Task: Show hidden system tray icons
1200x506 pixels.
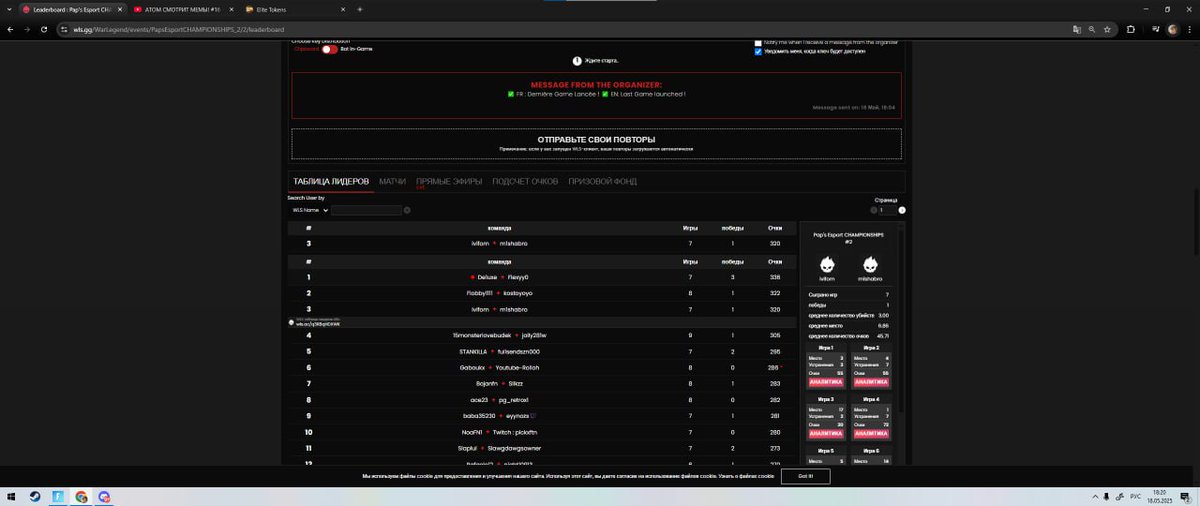Action: [x=1093, y=496]
